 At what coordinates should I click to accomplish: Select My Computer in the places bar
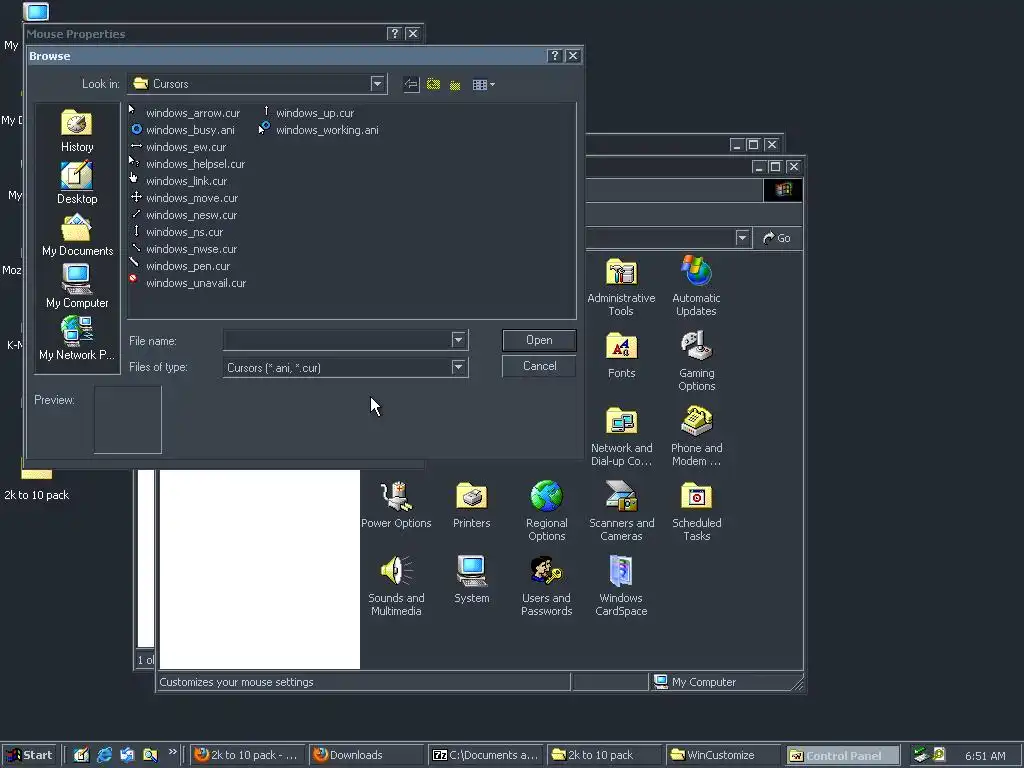(77, 287)
